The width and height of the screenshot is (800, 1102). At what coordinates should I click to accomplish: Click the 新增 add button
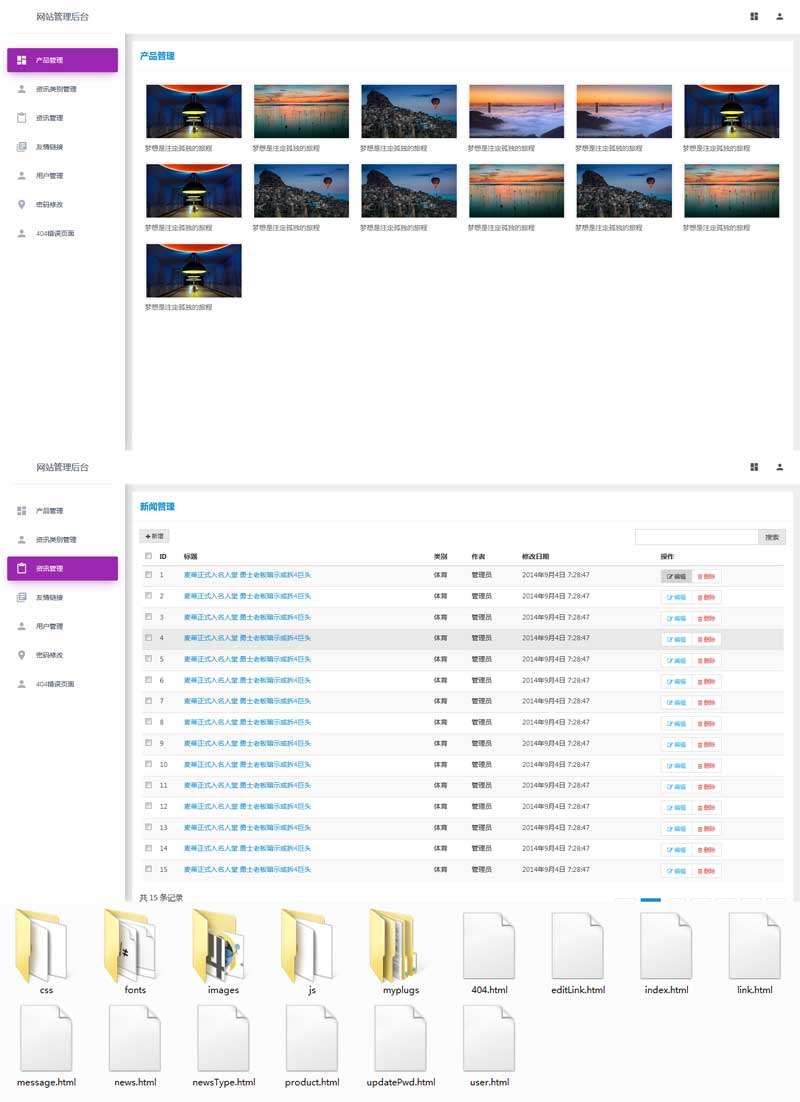[155, 537]
